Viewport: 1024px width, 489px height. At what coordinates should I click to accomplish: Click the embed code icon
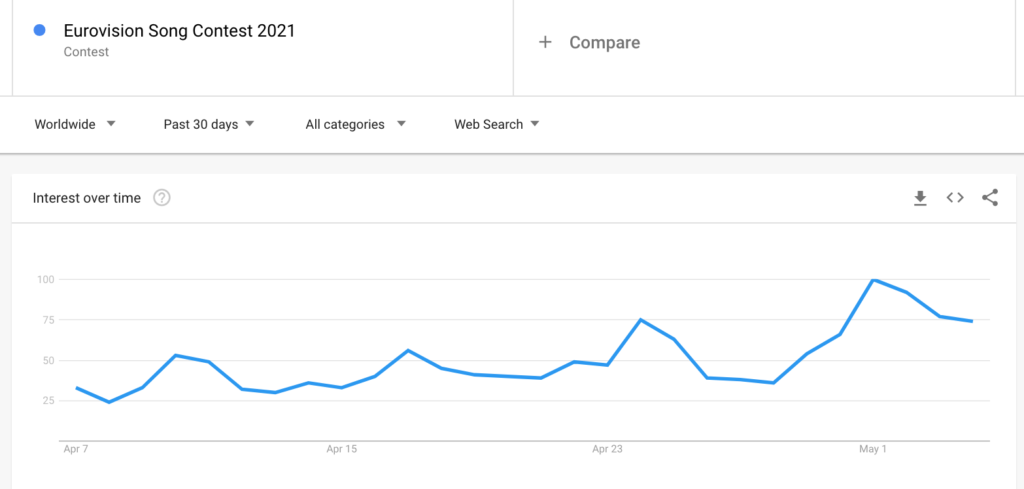click(x=955, y=198)
